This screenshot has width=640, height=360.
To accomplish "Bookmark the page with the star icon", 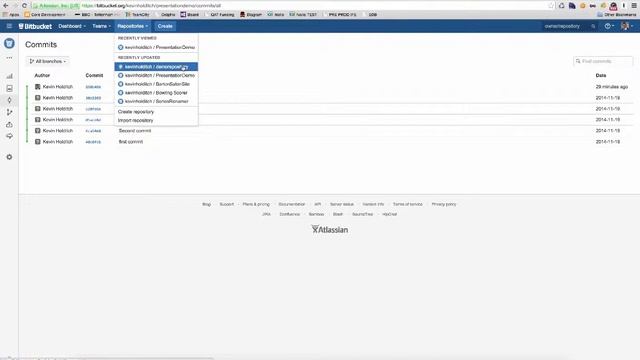I will [551, 6].
